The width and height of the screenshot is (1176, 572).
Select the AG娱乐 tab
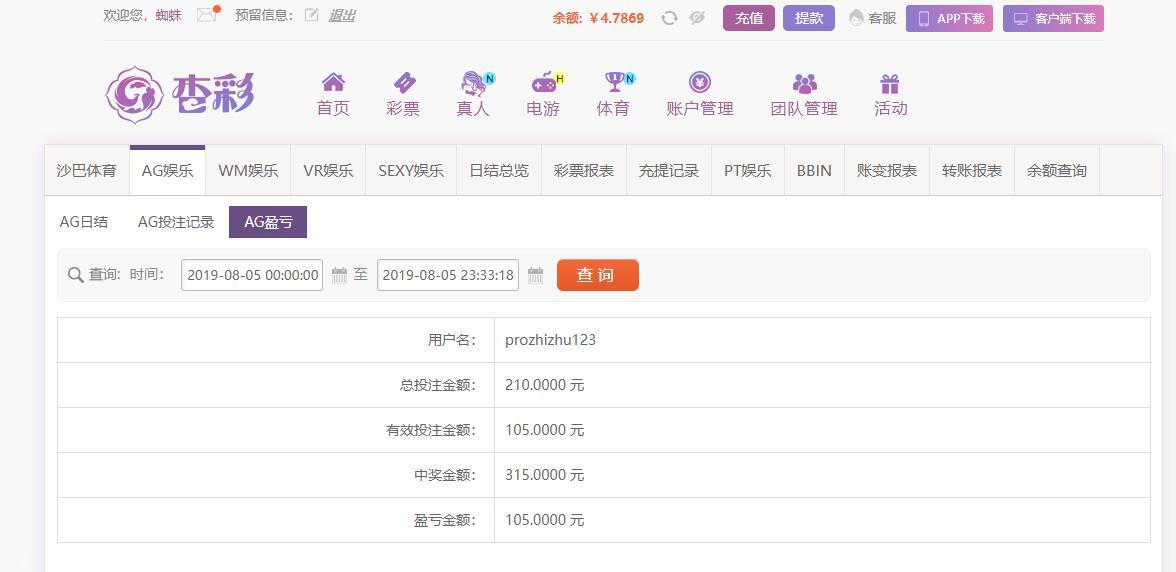coord(167,170)
